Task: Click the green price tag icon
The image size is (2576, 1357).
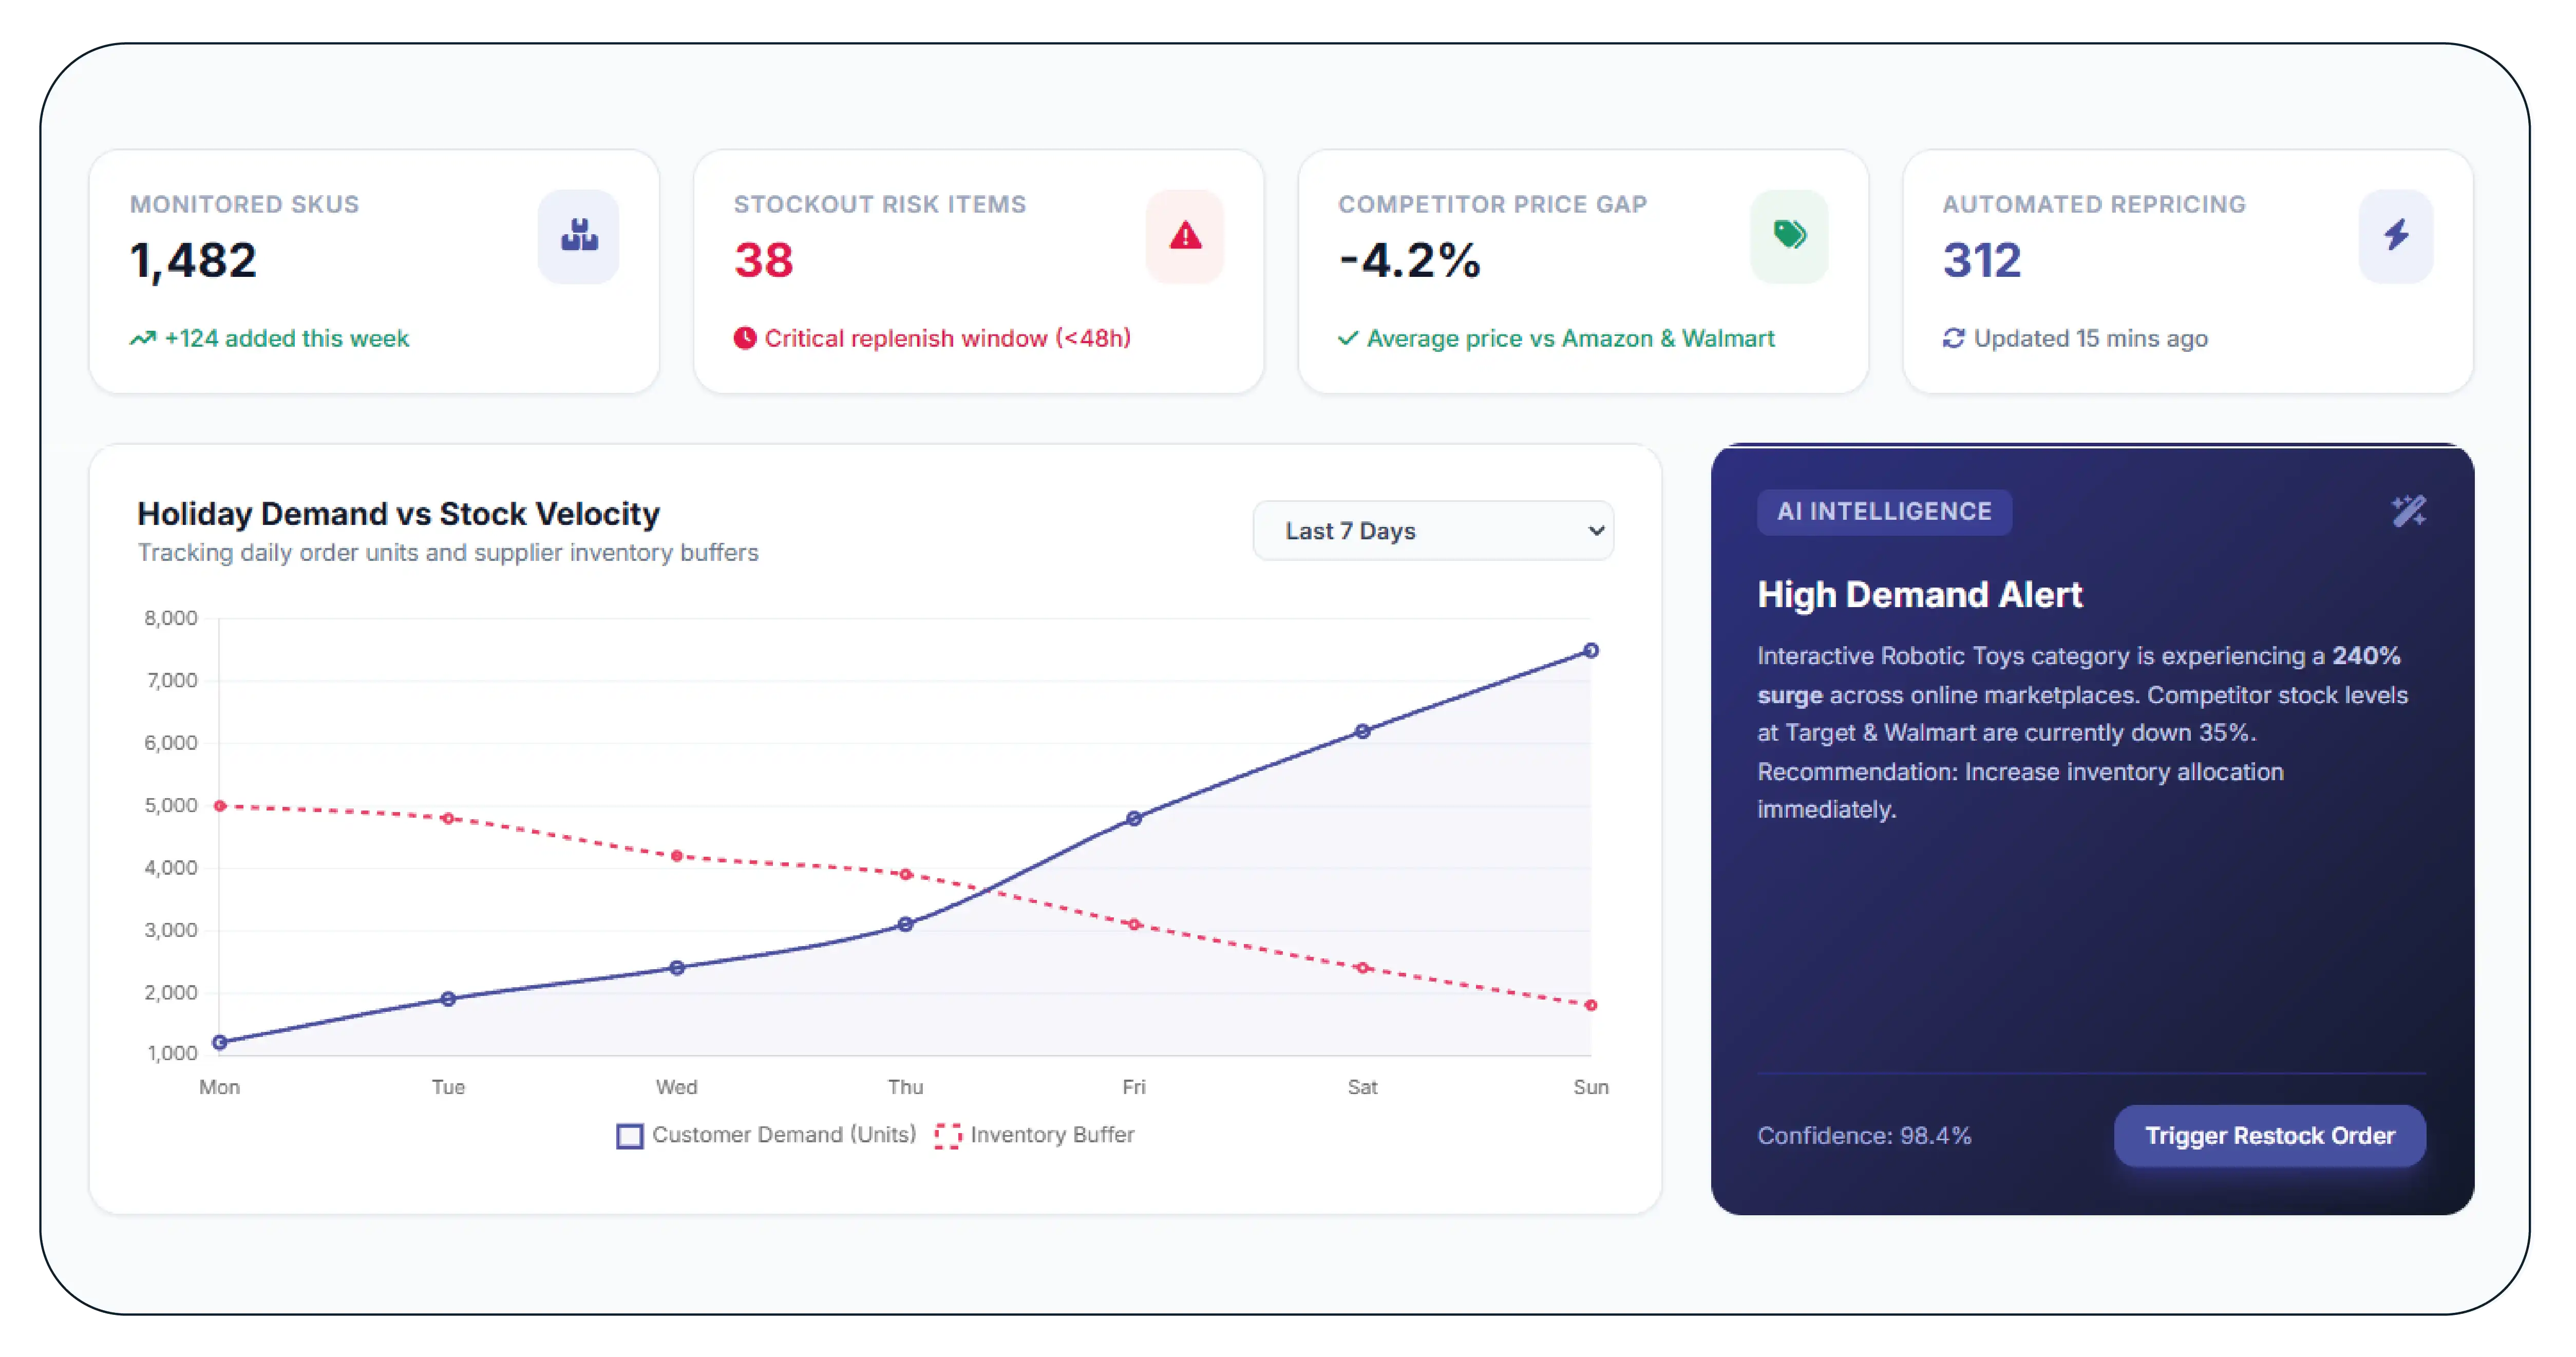Action: (1789, 235)
